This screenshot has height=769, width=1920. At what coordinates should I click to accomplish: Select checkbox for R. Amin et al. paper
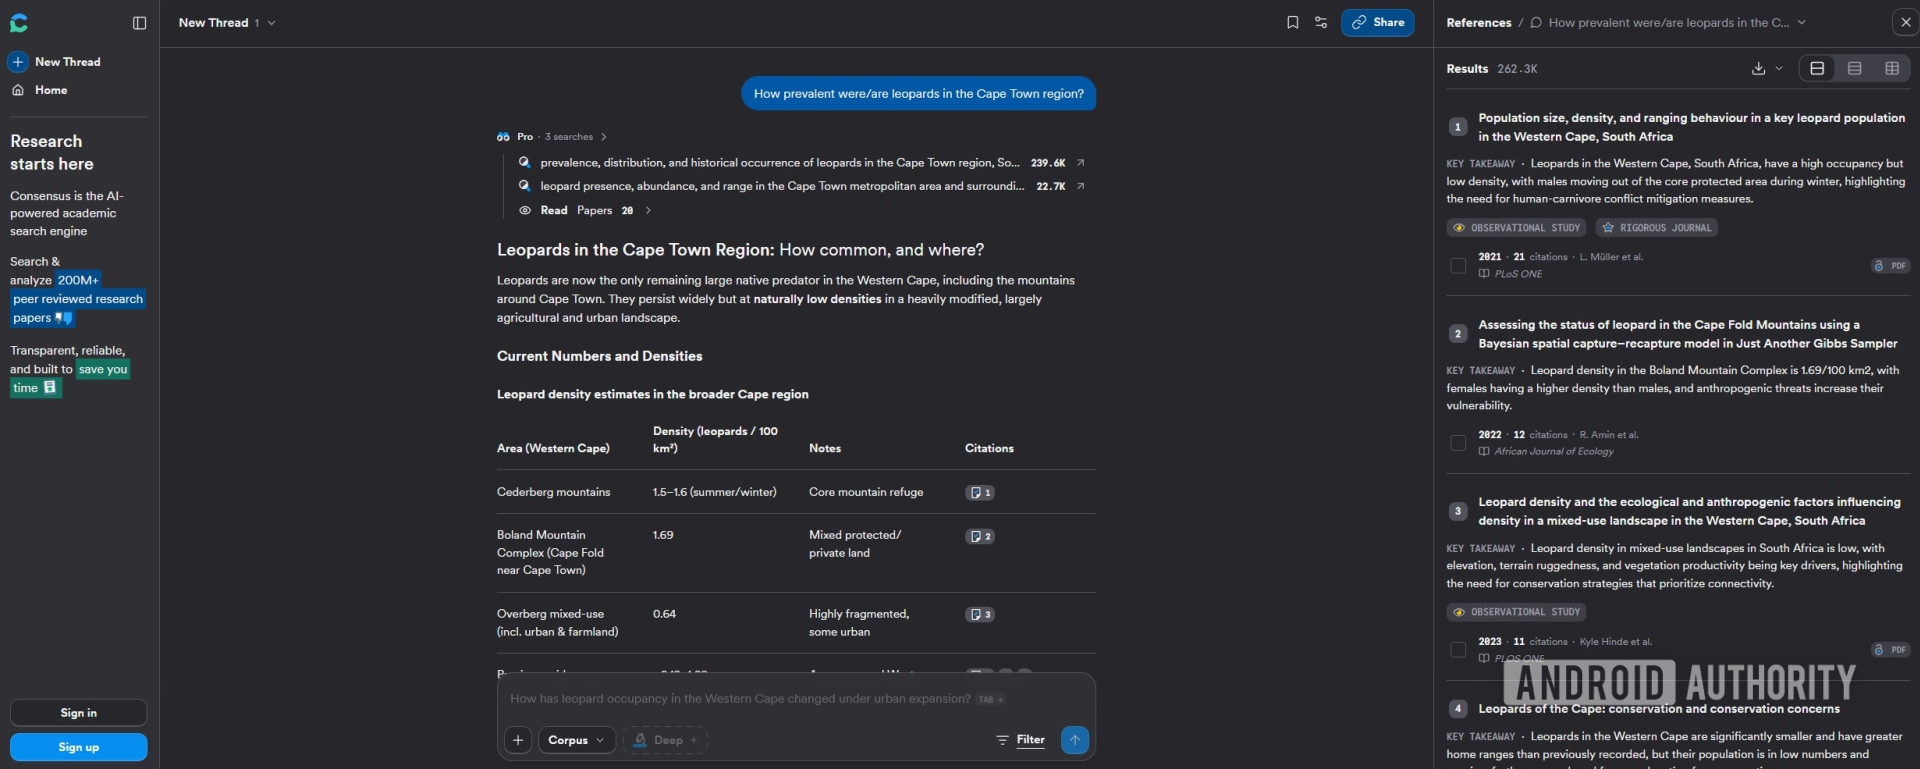click(x=1458, y=443)
